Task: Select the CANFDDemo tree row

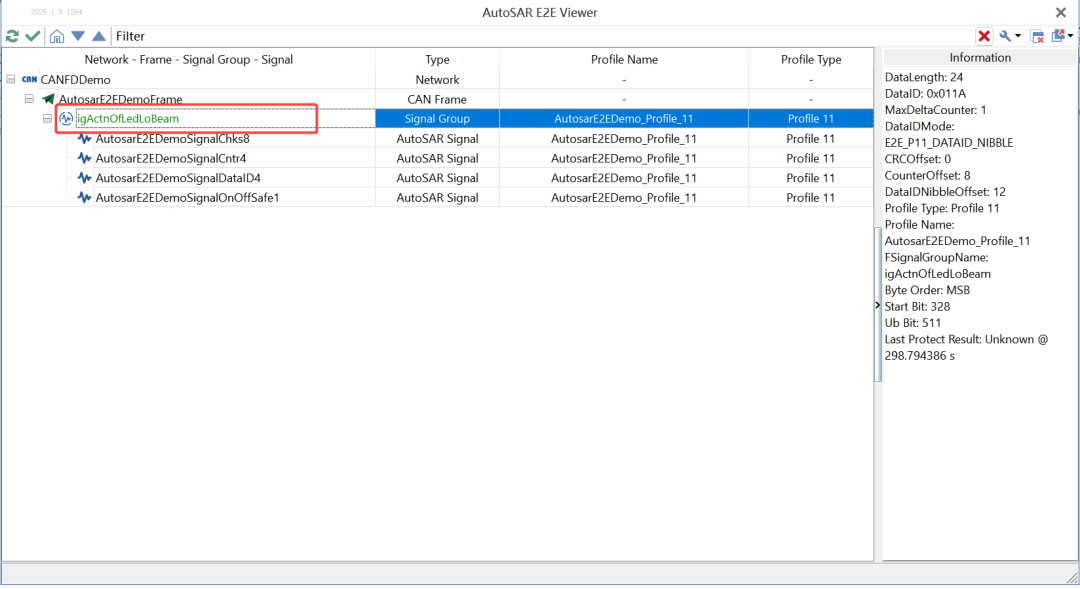Action: [x=75, y=80]
